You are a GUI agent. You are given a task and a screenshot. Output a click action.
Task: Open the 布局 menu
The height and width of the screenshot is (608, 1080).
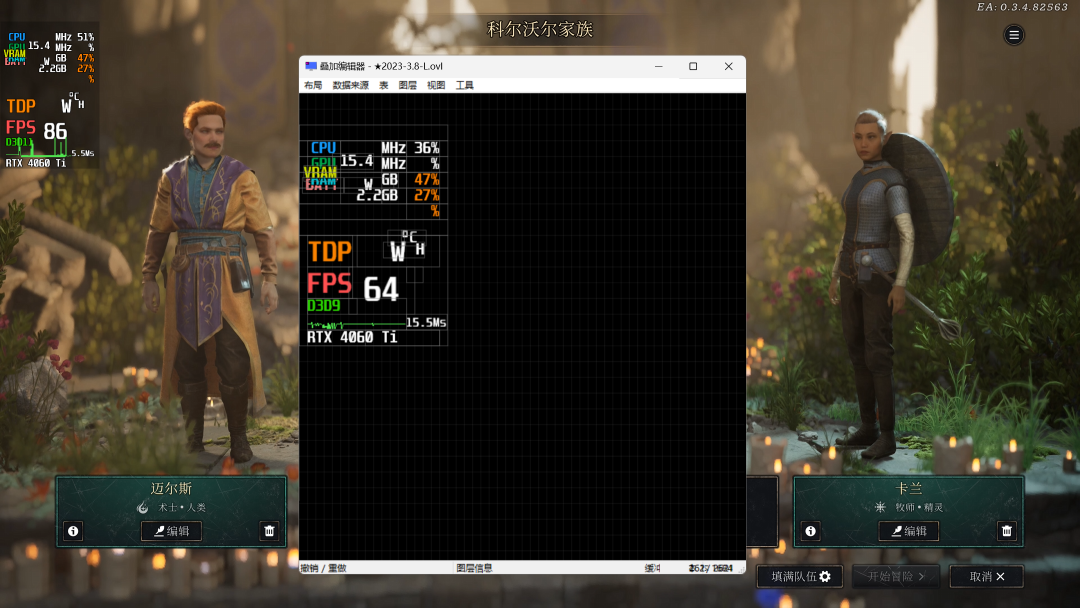click(x=313, y=85)
